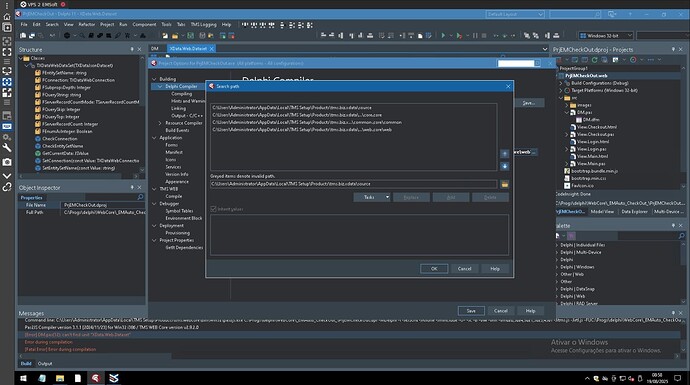
Task: Close the XData.Web.Dataset editor tab
Action: coord(212,49)
